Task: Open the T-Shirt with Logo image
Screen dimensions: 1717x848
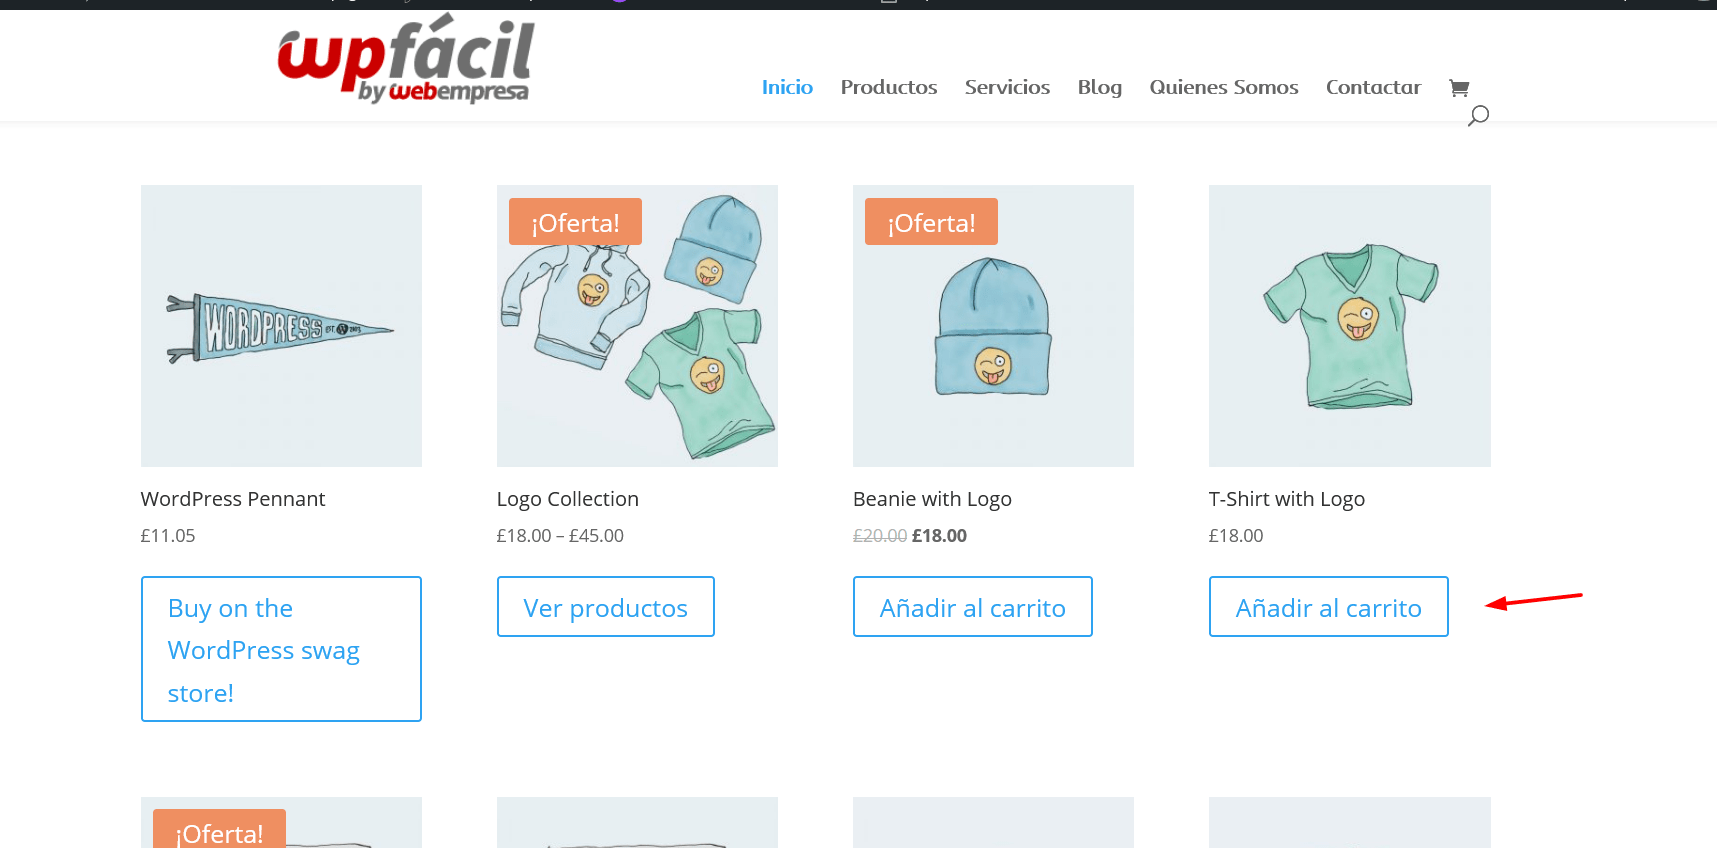Action: (1350, 326)
